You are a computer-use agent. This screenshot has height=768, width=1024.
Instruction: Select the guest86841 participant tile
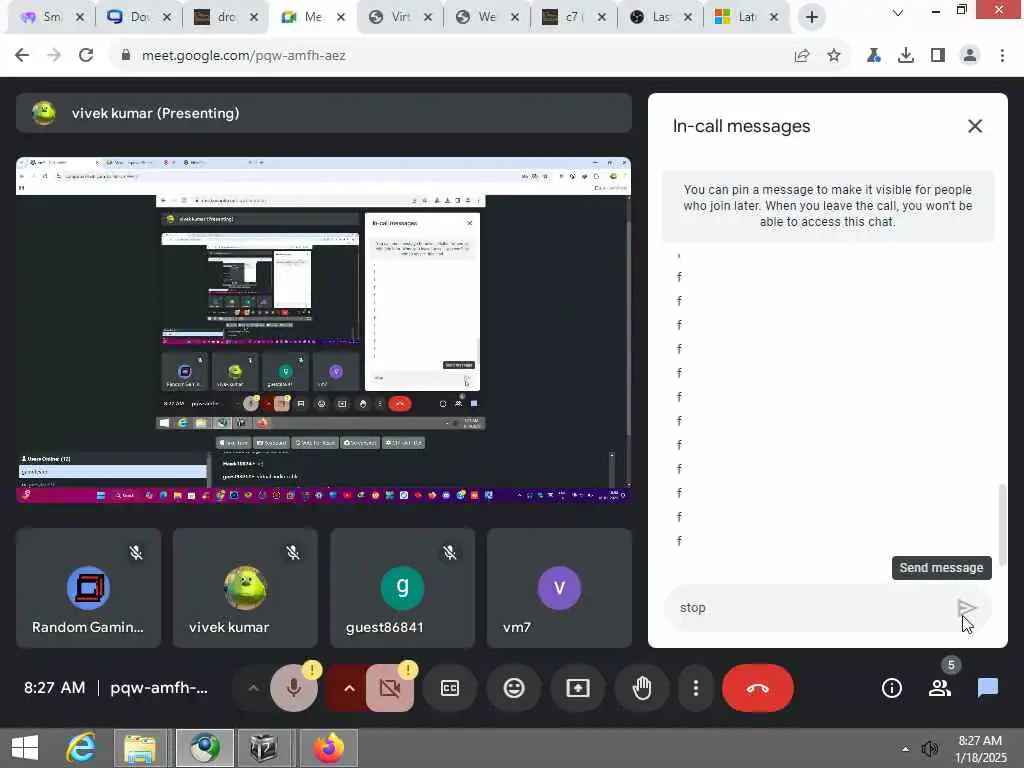tap(402, 588)
